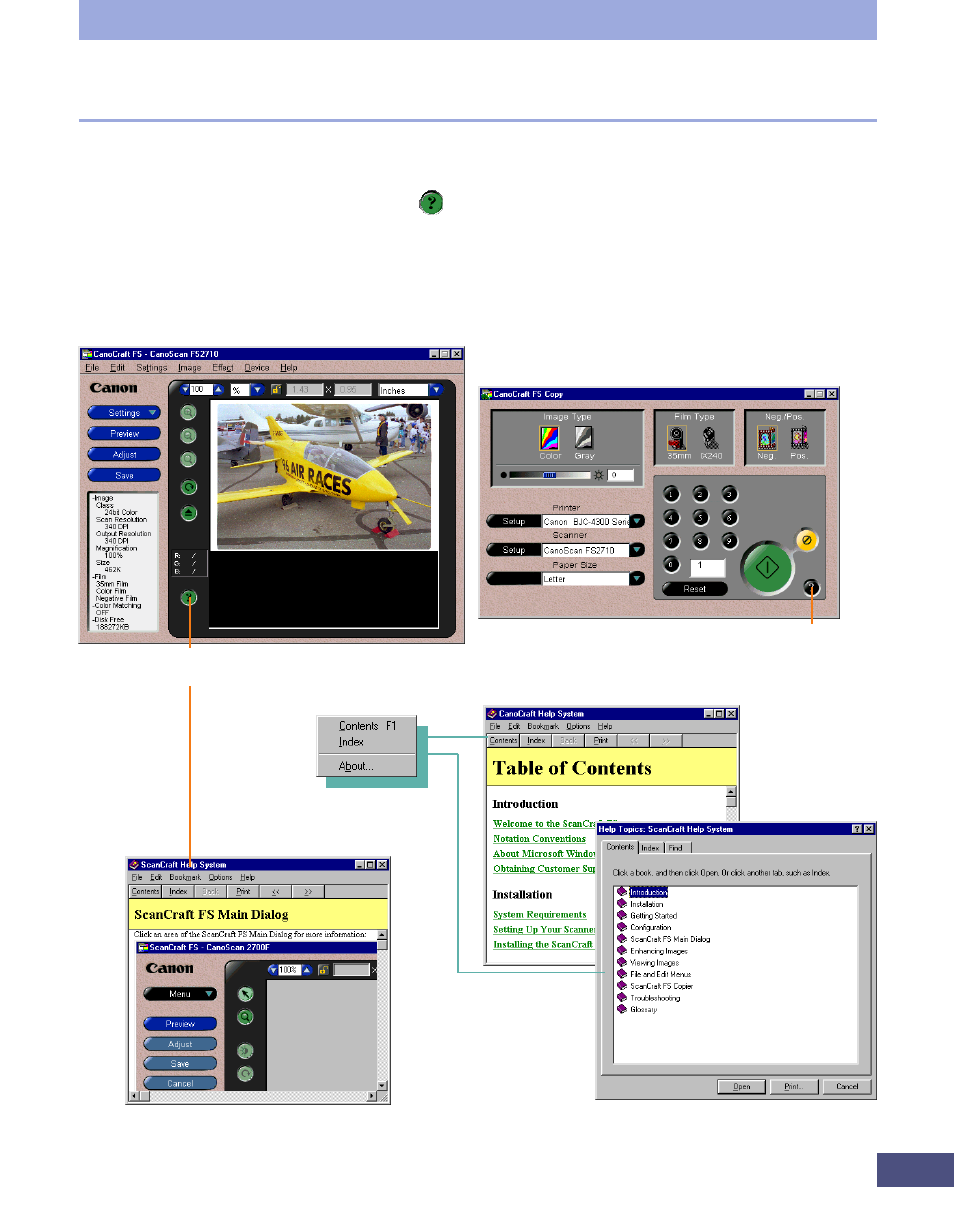Click the brightness sun icon in Copy window

click(599, 476)
